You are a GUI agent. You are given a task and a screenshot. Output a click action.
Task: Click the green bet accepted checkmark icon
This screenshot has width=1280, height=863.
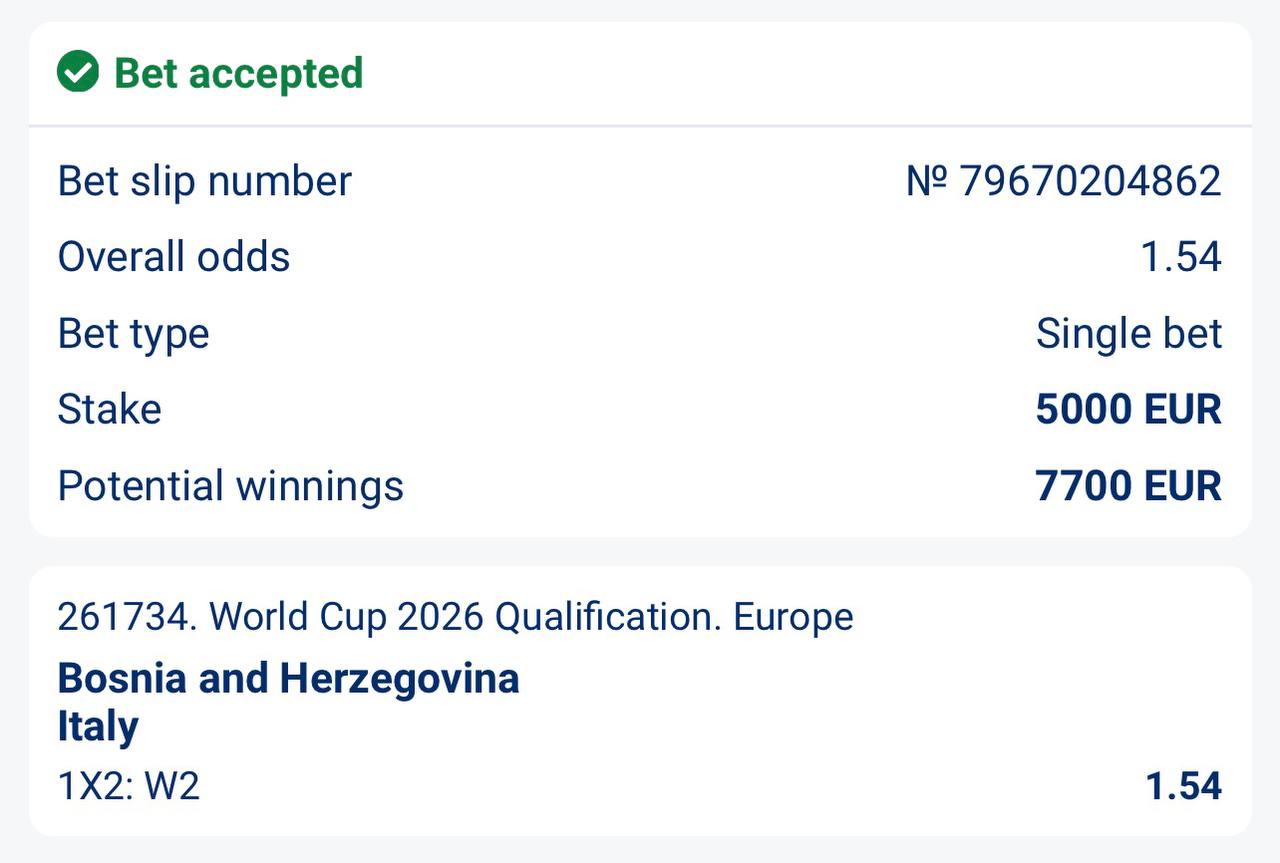(x=78, y=73)
